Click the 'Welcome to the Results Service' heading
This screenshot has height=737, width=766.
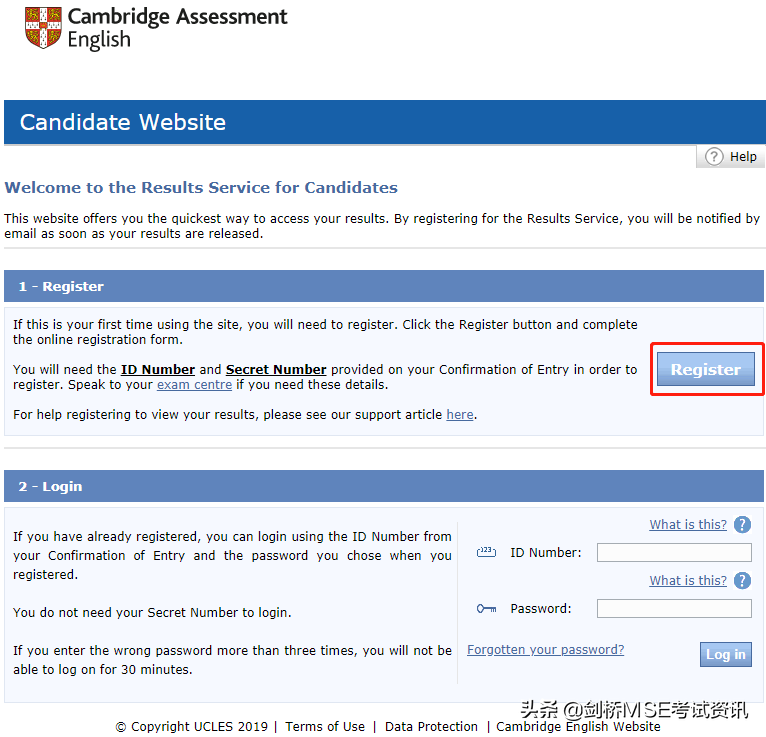(x=201, y=188)
